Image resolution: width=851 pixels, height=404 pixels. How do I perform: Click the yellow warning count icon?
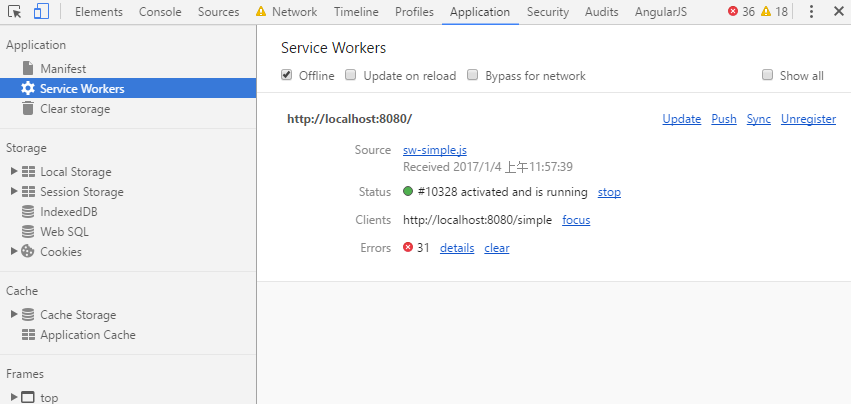click(x=766, y=11)
